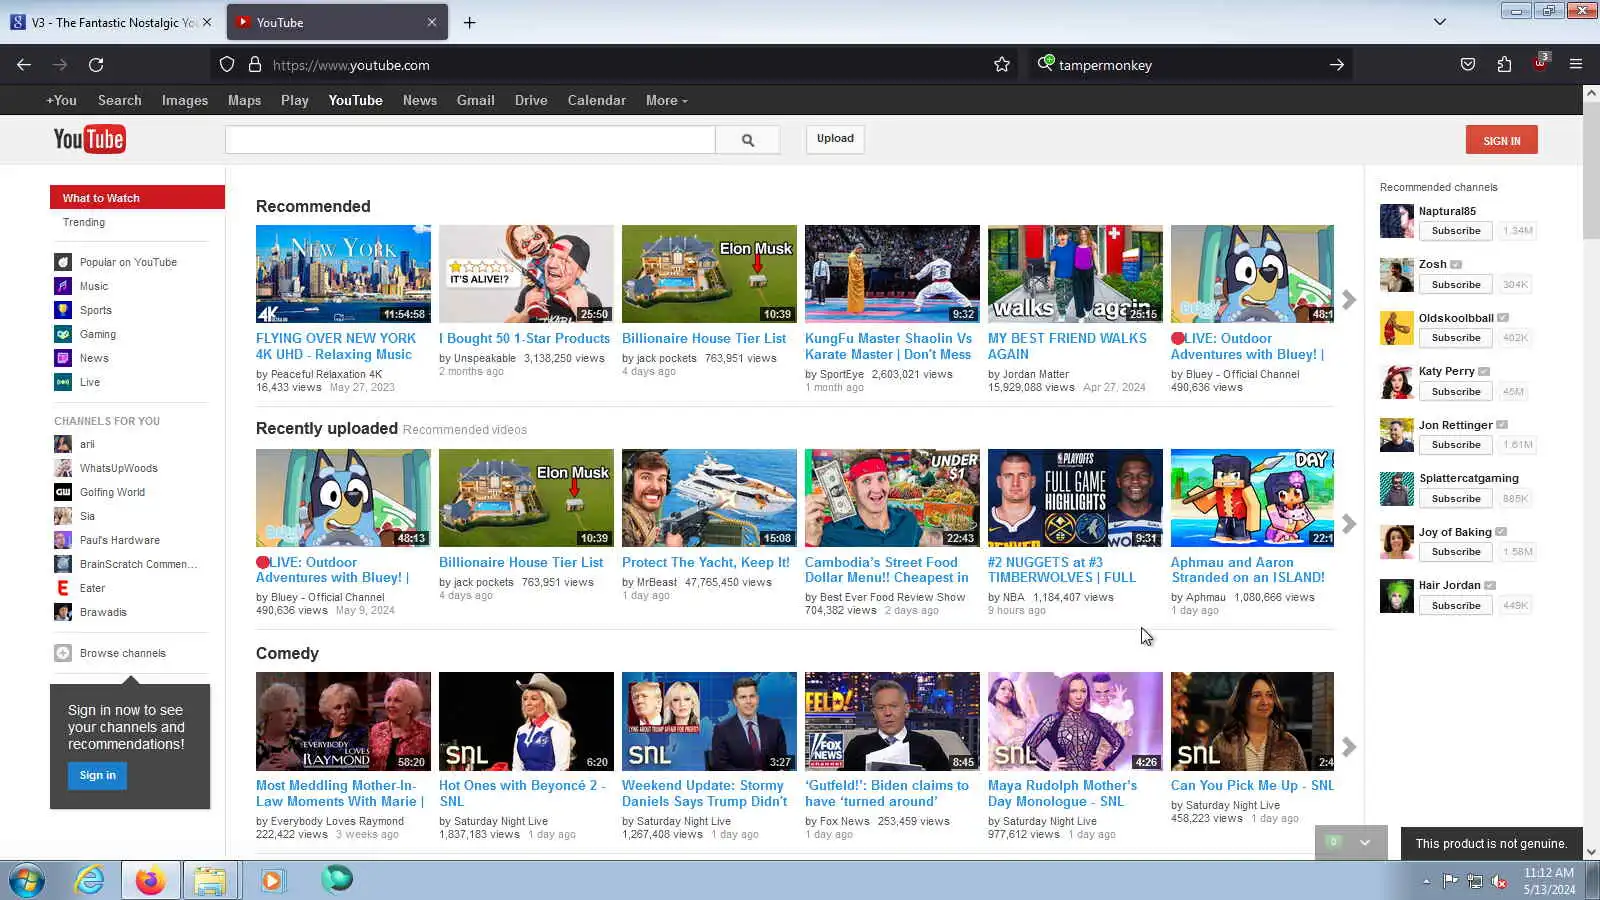Launch Internet Explorer from the taskbar
Screen dimensions: 1600x900
point(90,880)
